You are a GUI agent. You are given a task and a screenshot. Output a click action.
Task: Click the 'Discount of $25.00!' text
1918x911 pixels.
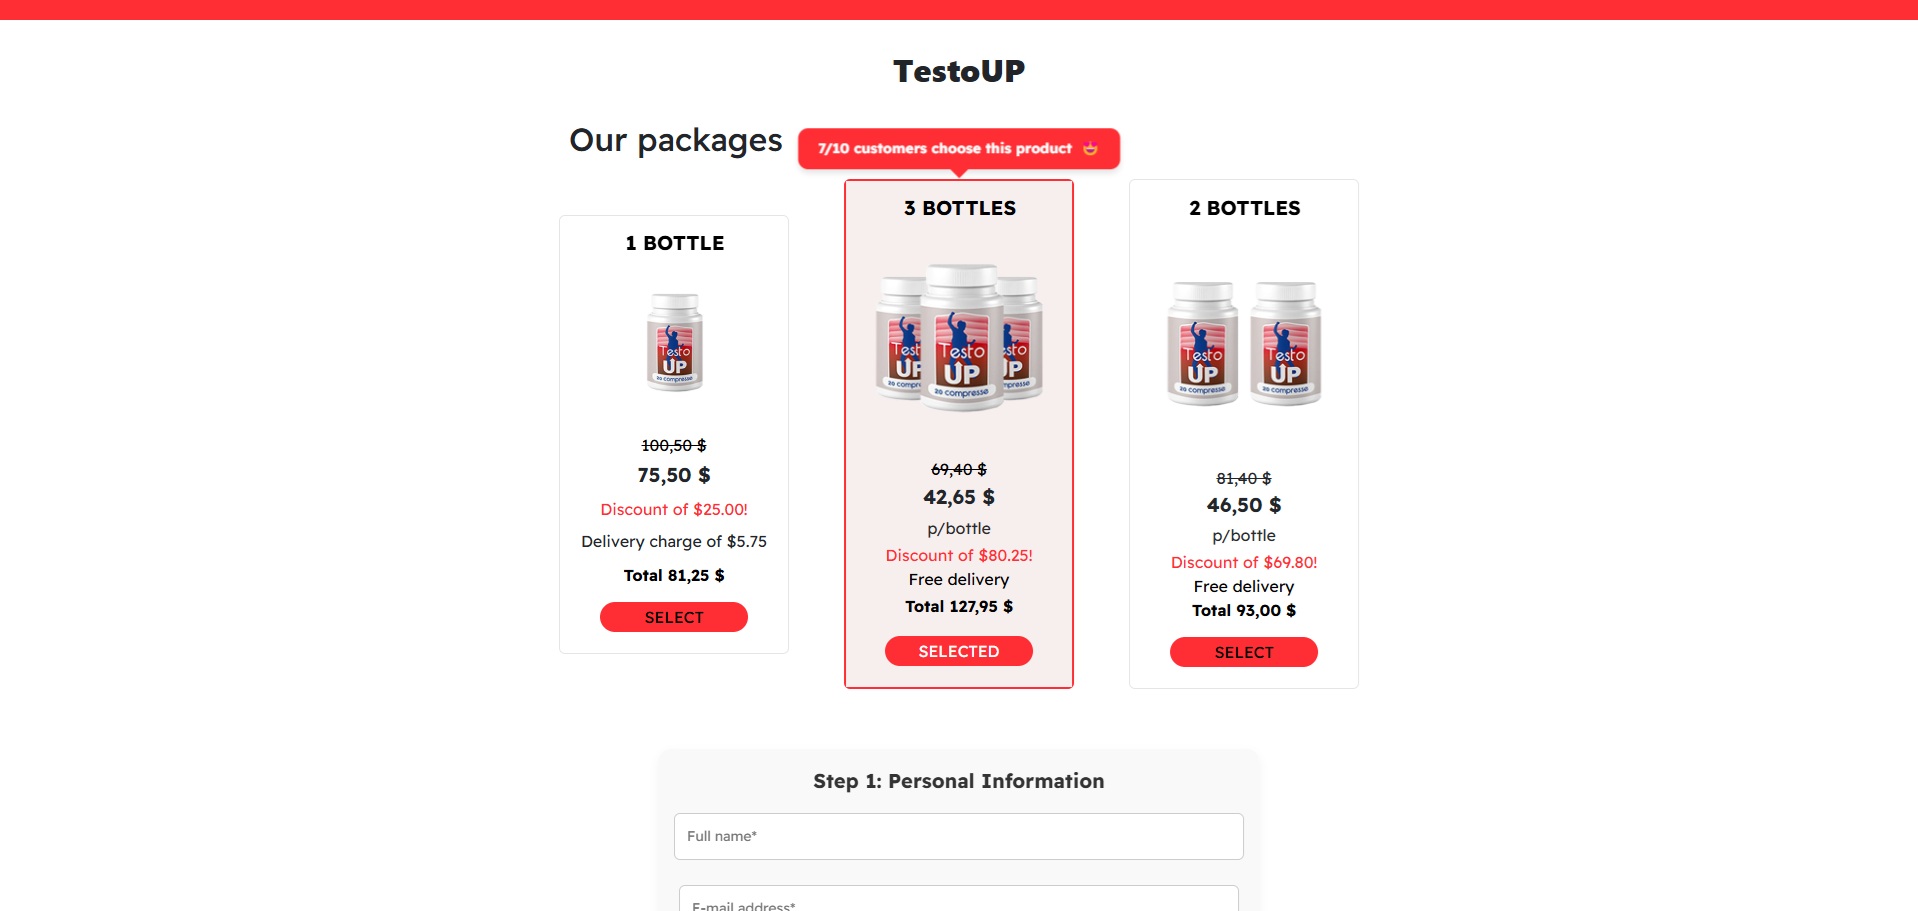click(x=673, y=509)
